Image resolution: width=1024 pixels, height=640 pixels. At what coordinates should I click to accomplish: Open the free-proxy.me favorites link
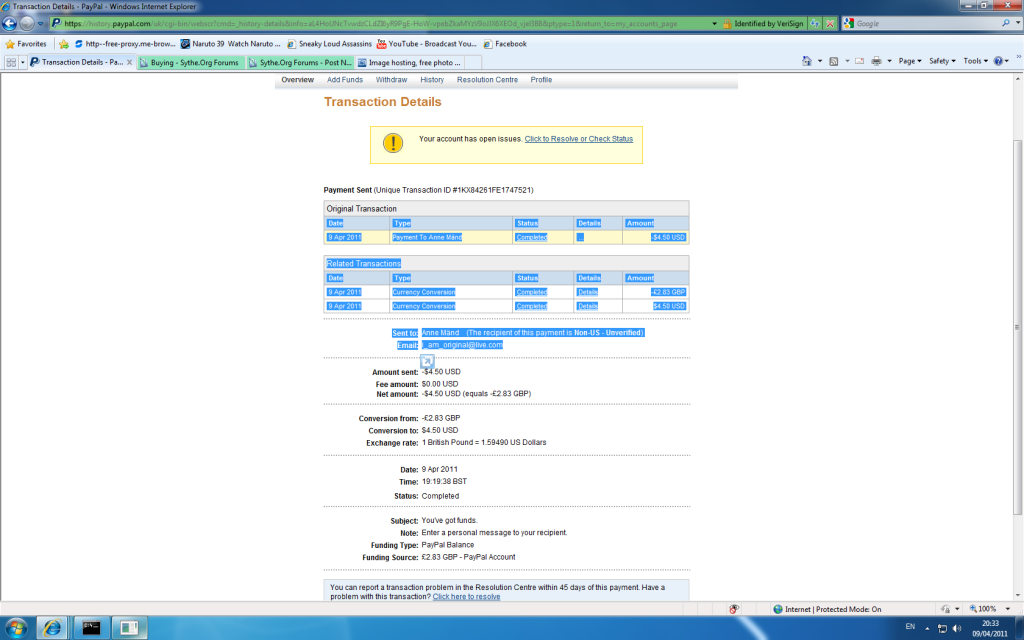(x=125, y=44)
